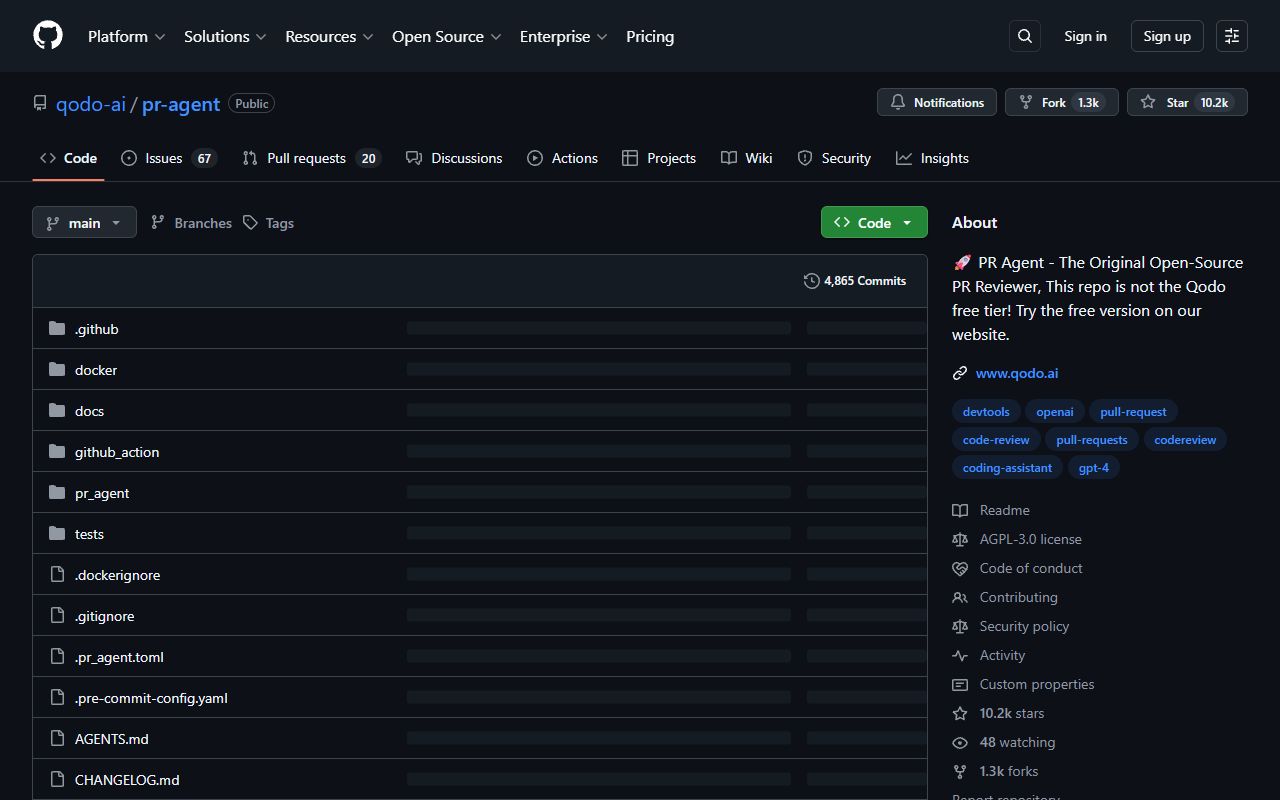Expand the Platform navigation menu
This screenshot has width=1280, height=800.
126,36
